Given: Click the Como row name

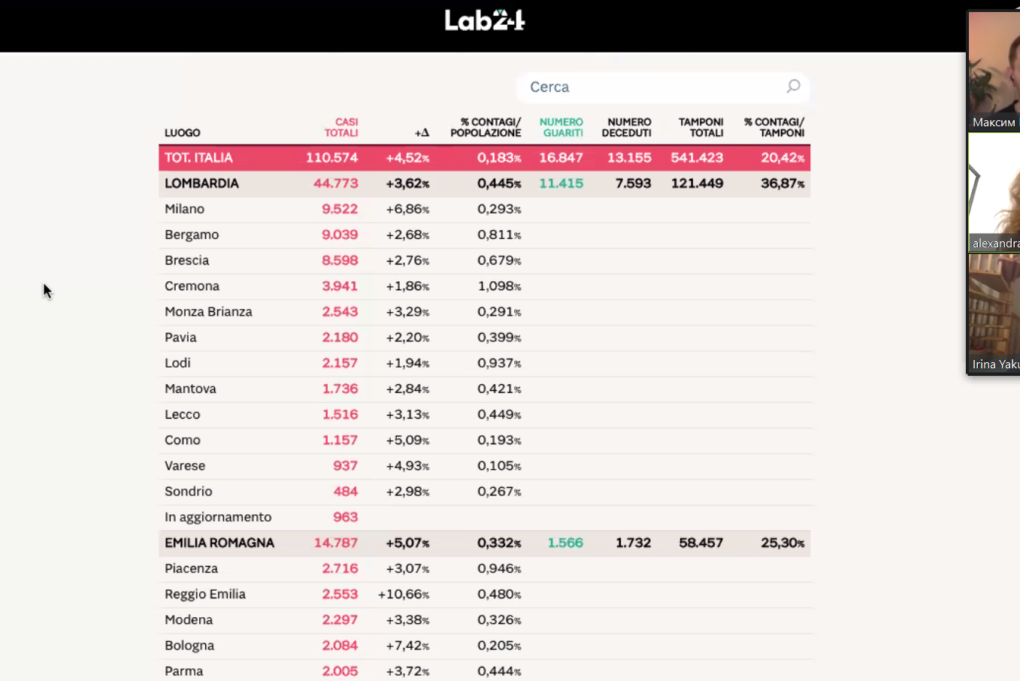Looking at the screenshot, I should pyautogui.click(x=182, y=440).
